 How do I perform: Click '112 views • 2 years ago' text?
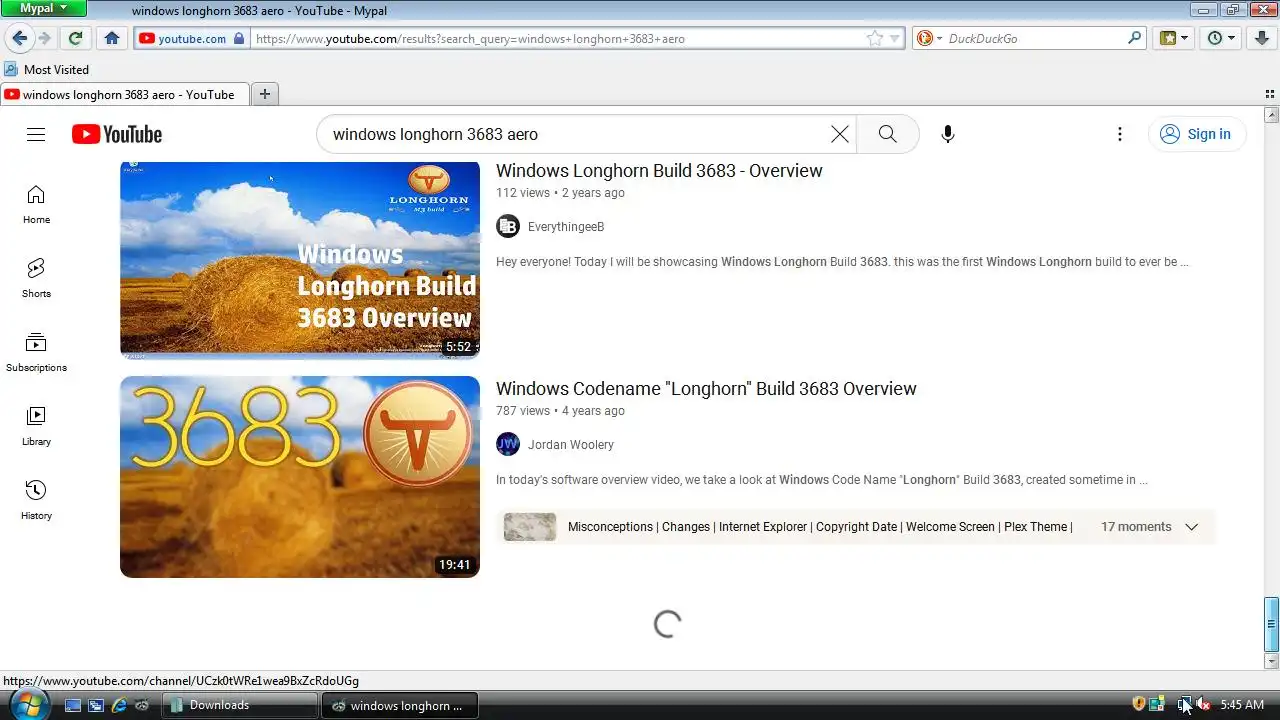coord(560,193)
